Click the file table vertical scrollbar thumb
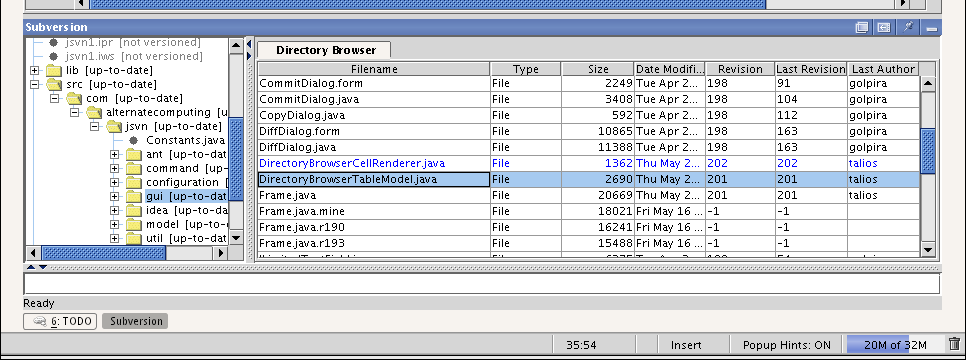The width and height of the screenshot is (966, 360). point(928,151)
